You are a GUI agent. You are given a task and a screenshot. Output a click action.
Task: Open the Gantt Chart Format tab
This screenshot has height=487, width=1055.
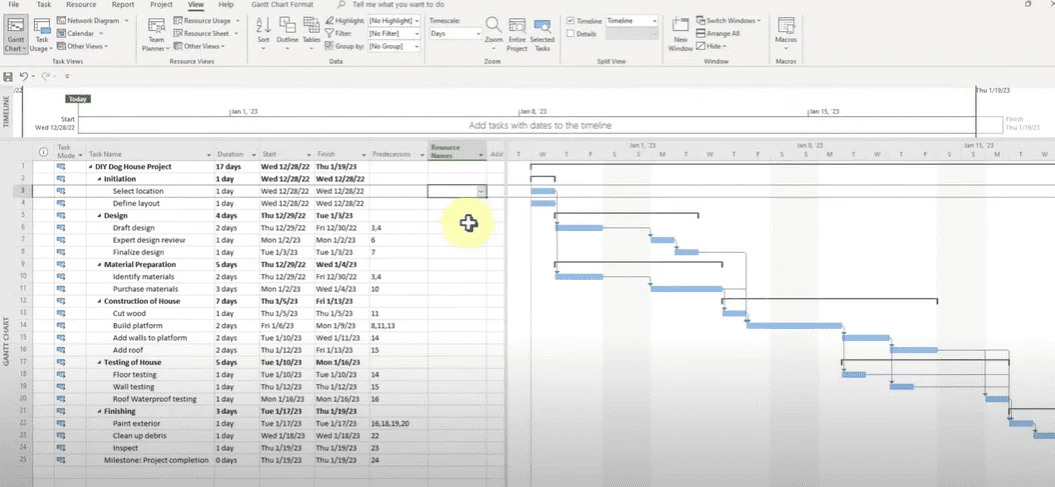pyautogui.click(x=282, y=4)
